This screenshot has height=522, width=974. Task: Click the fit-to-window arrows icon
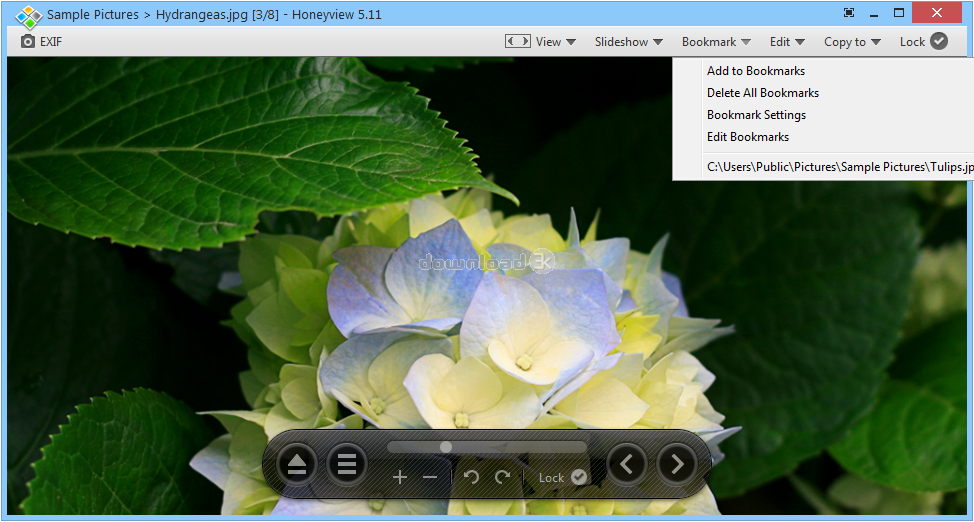[517, 42]
